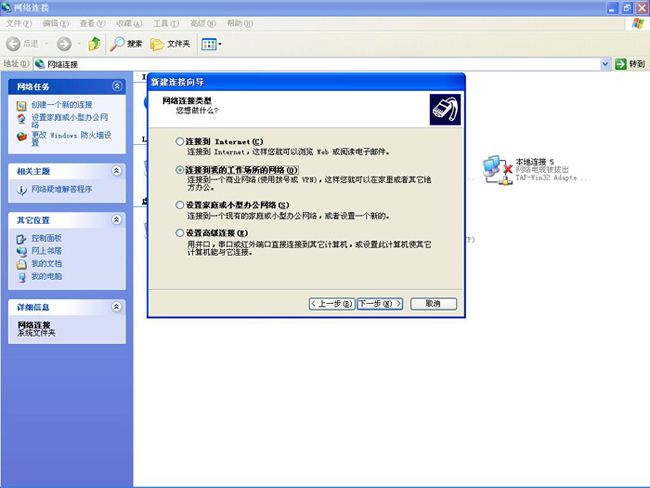Select the 连接到 Internet radio button
The image size is (650, 488).
180,142
